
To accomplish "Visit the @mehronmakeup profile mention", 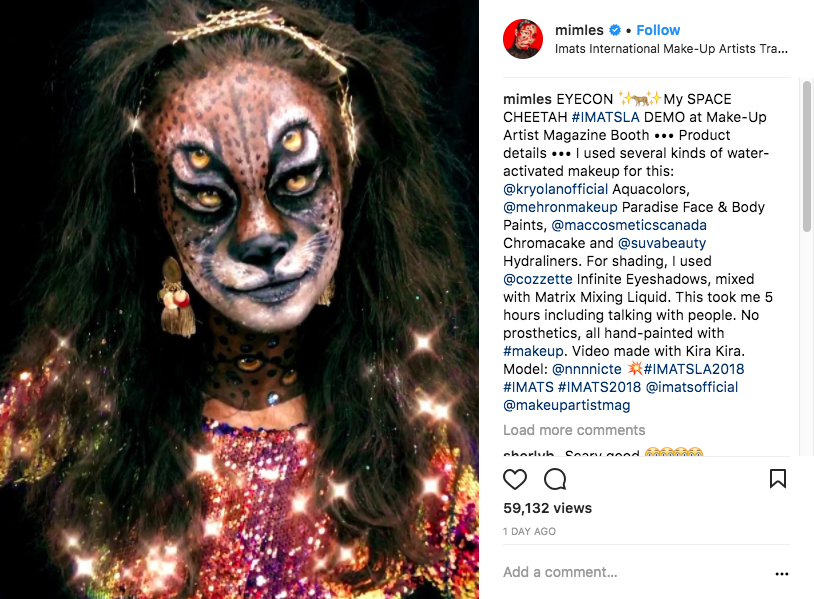I will [561, 207].
